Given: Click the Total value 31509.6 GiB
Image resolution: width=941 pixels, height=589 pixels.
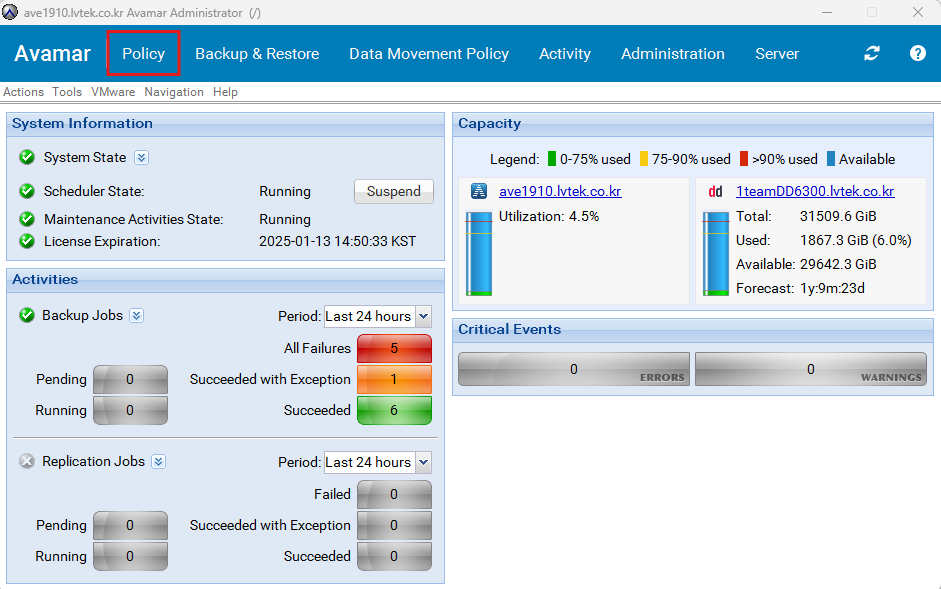Looking at the screenshot, I should coord(838,216).
